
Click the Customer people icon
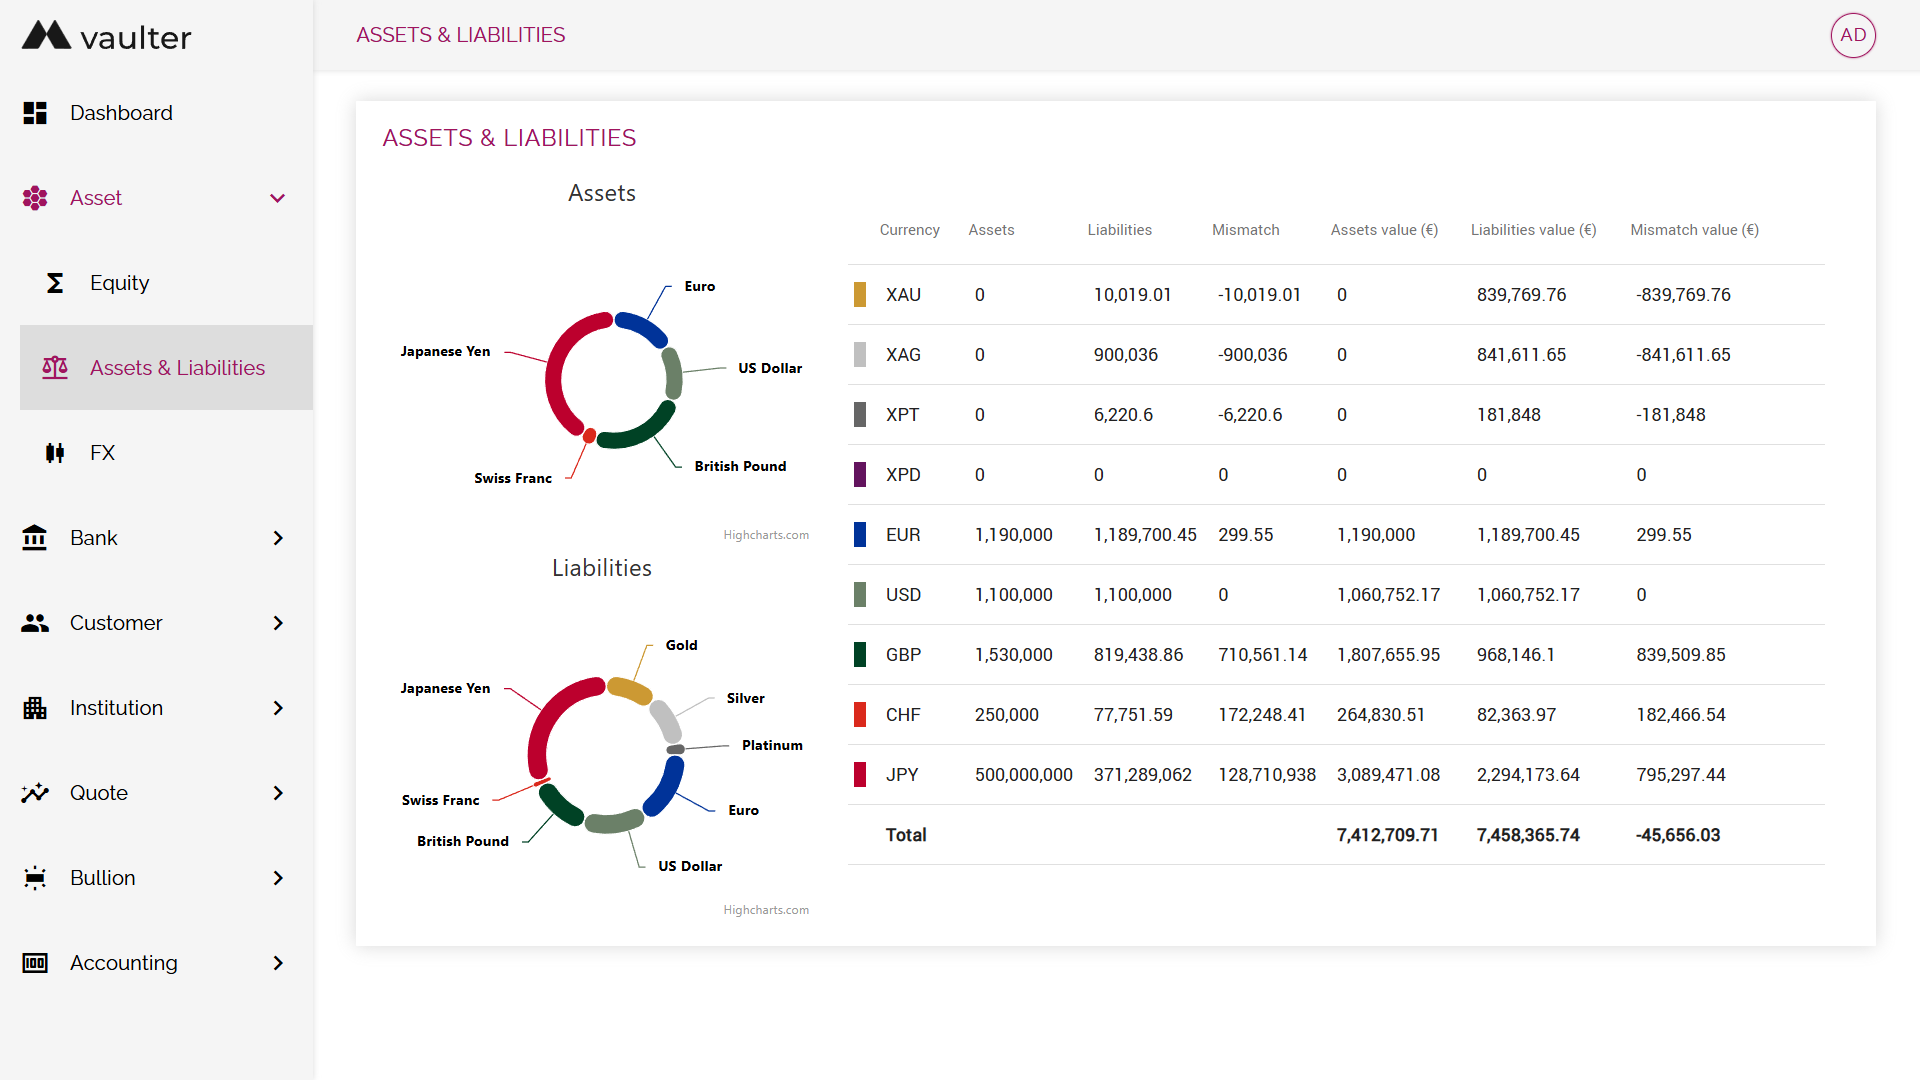tap(35, 623)
